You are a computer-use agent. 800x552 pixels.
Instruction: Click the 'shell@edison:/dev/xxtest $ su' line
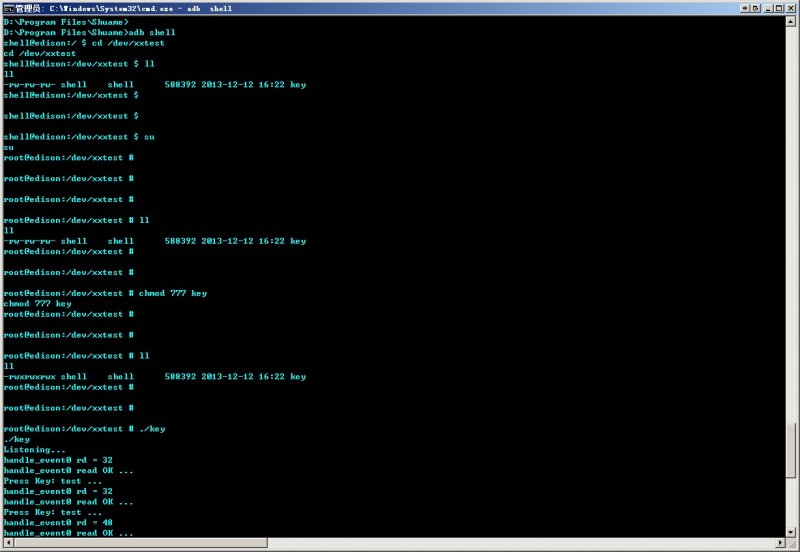(x=79, y=137)
